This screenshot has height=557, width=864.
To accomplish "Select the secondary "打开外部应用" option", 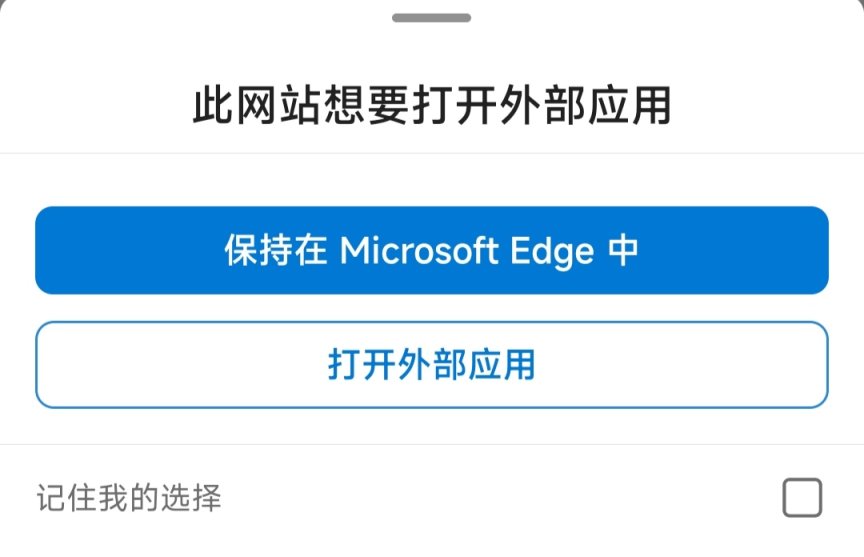I will 431,364.
